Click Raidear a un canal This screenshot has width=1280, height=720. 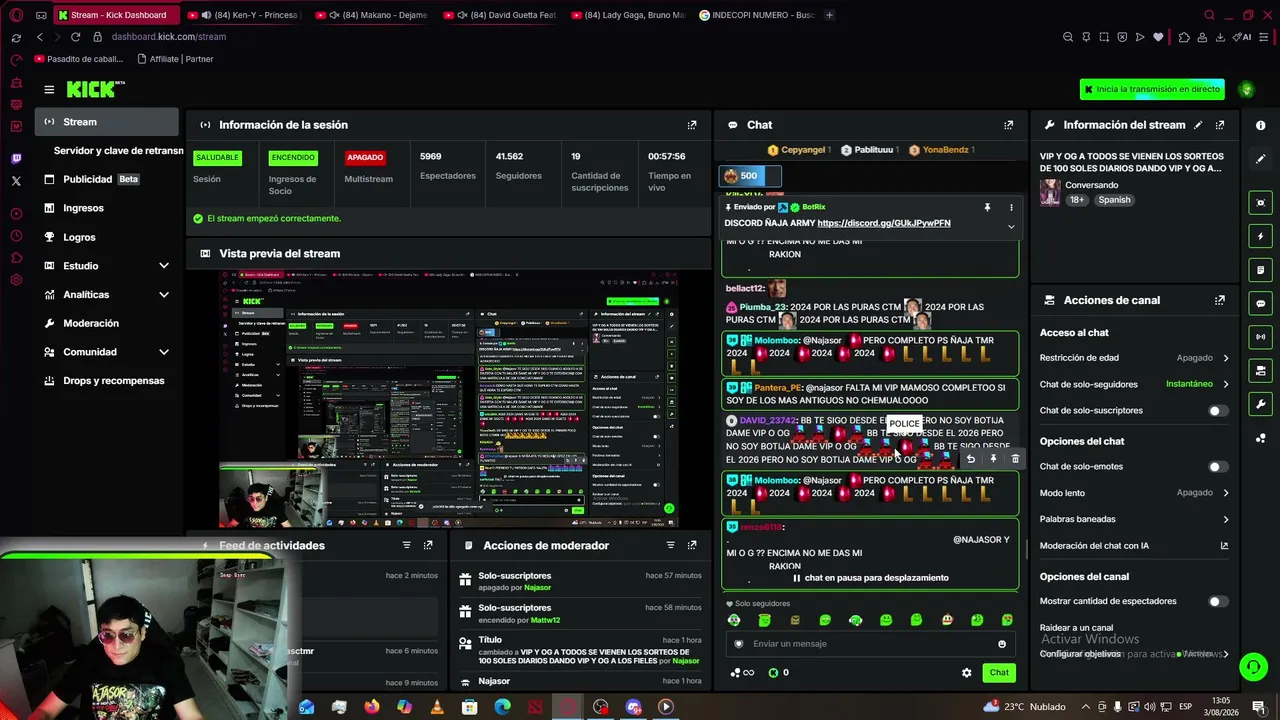tap(1076, 628)
